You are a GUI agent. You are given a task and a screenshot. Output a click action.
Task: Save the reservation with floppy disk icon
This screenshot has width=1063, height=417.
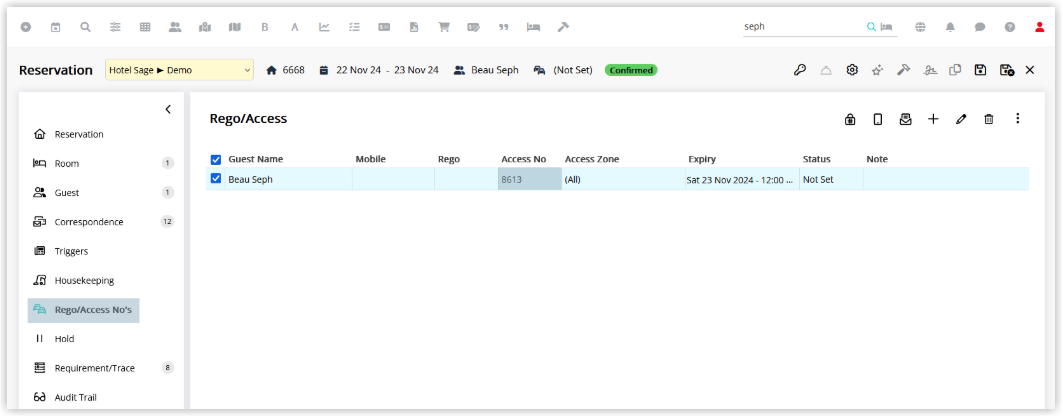(x=980, y=70)
